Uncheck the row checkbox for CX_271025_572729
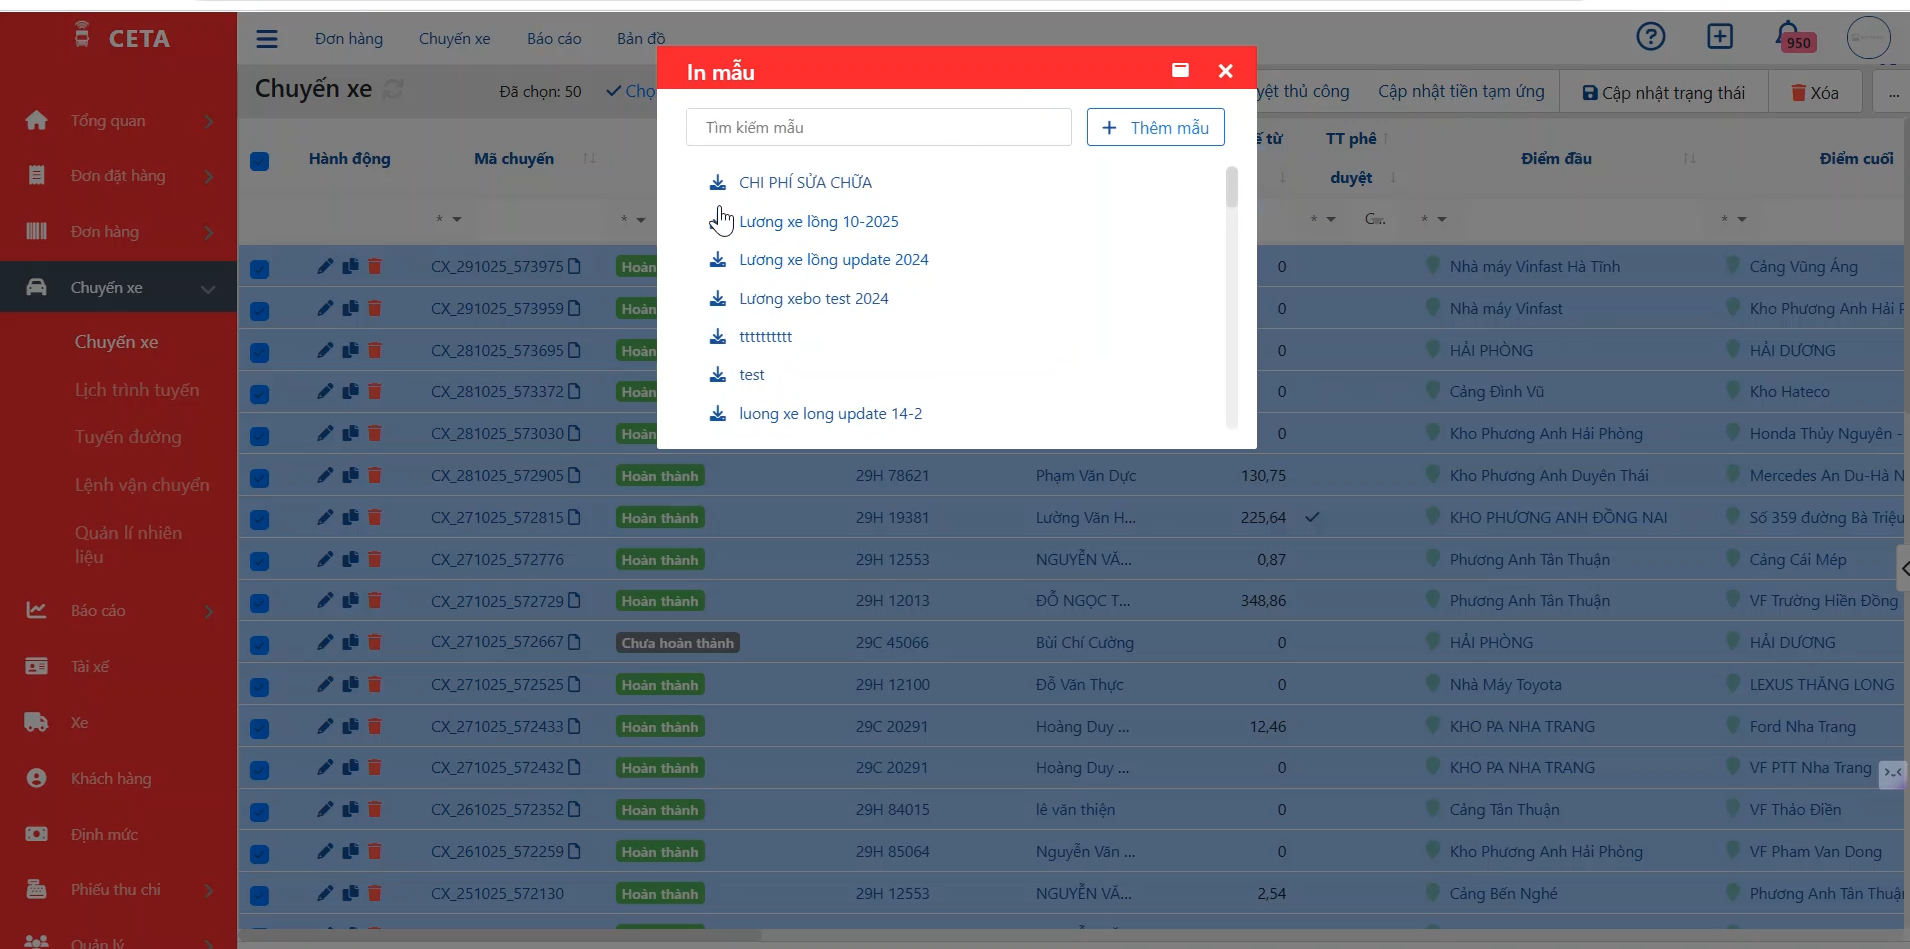 (259, 603)
